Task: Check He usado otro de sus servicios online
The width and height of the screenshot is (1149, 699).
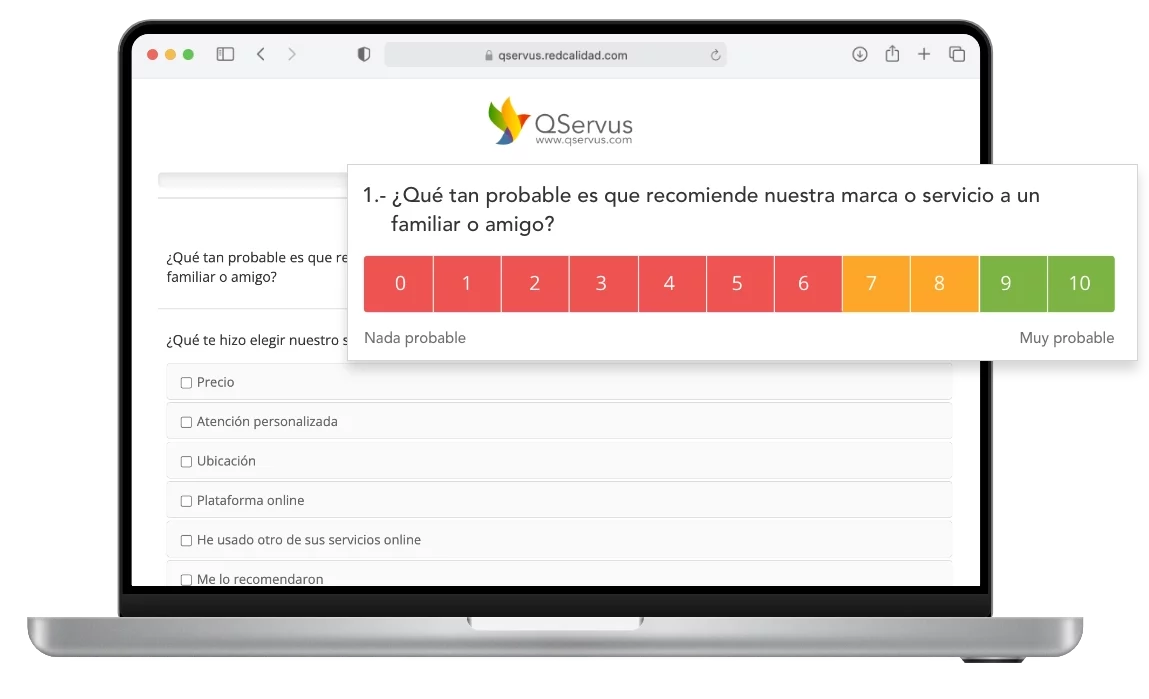Action: (x=186, y=540)
